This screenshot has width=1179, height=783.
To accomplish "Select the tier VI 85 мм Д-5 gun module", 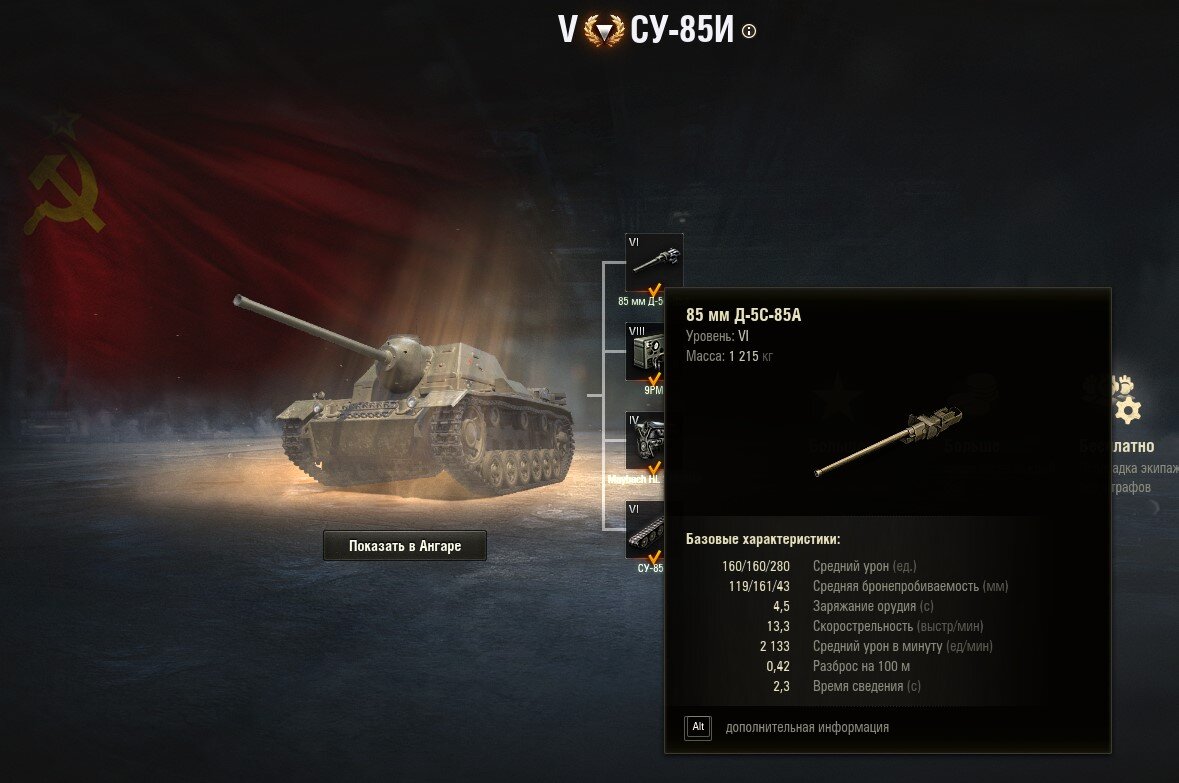I will tap(654, 263).
